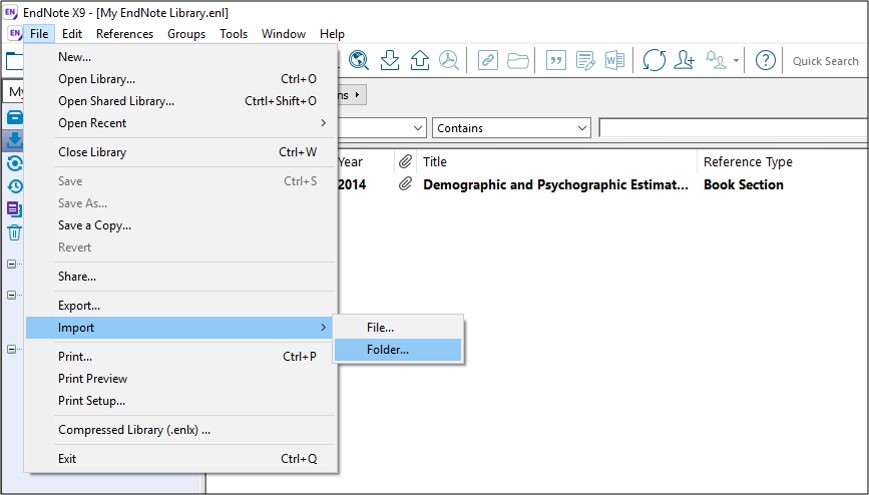
Task: Click the Open Link toolbar icon
Action: point(488,60)
